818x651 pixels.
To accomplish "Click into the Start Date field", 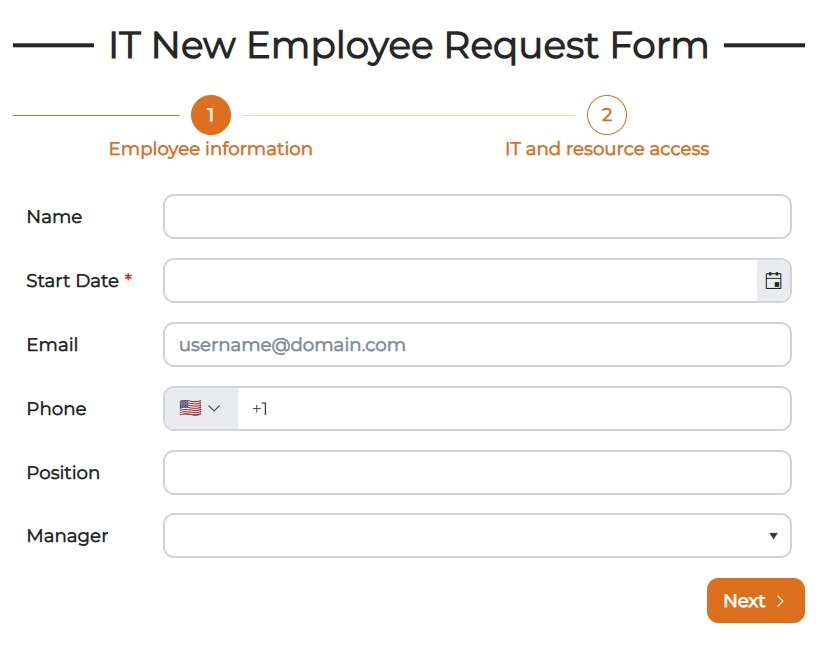I will 460,281.
